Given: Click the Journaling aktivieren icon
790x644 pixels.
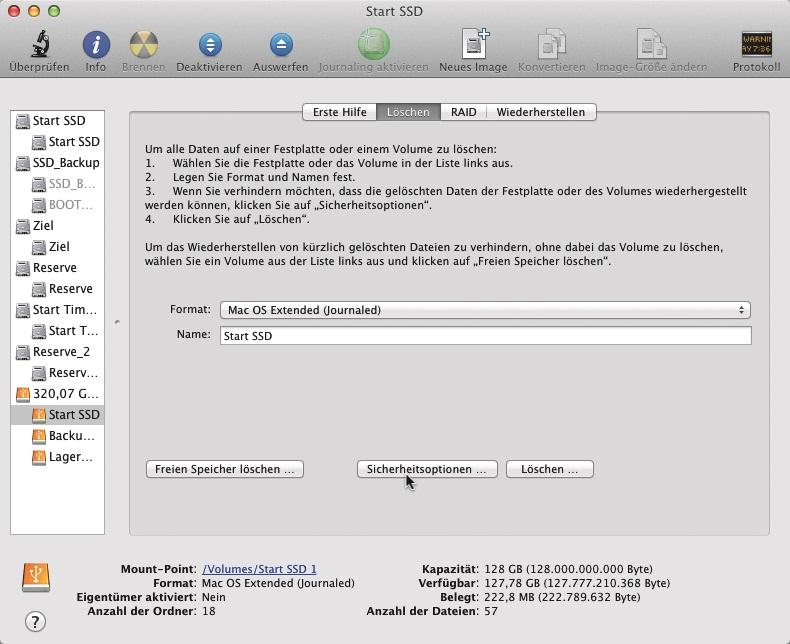Looking at the screenshot, I should [373, 44].
